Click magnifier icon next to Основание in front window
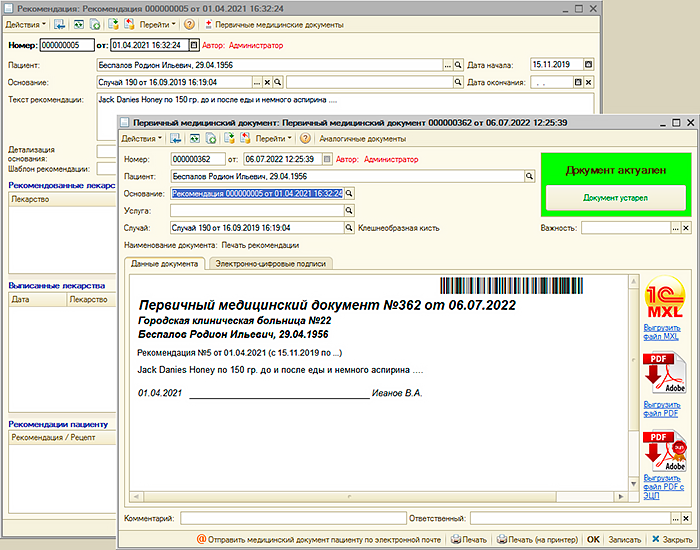The width and height of the screenshot is (700, 550). [349, 193]
